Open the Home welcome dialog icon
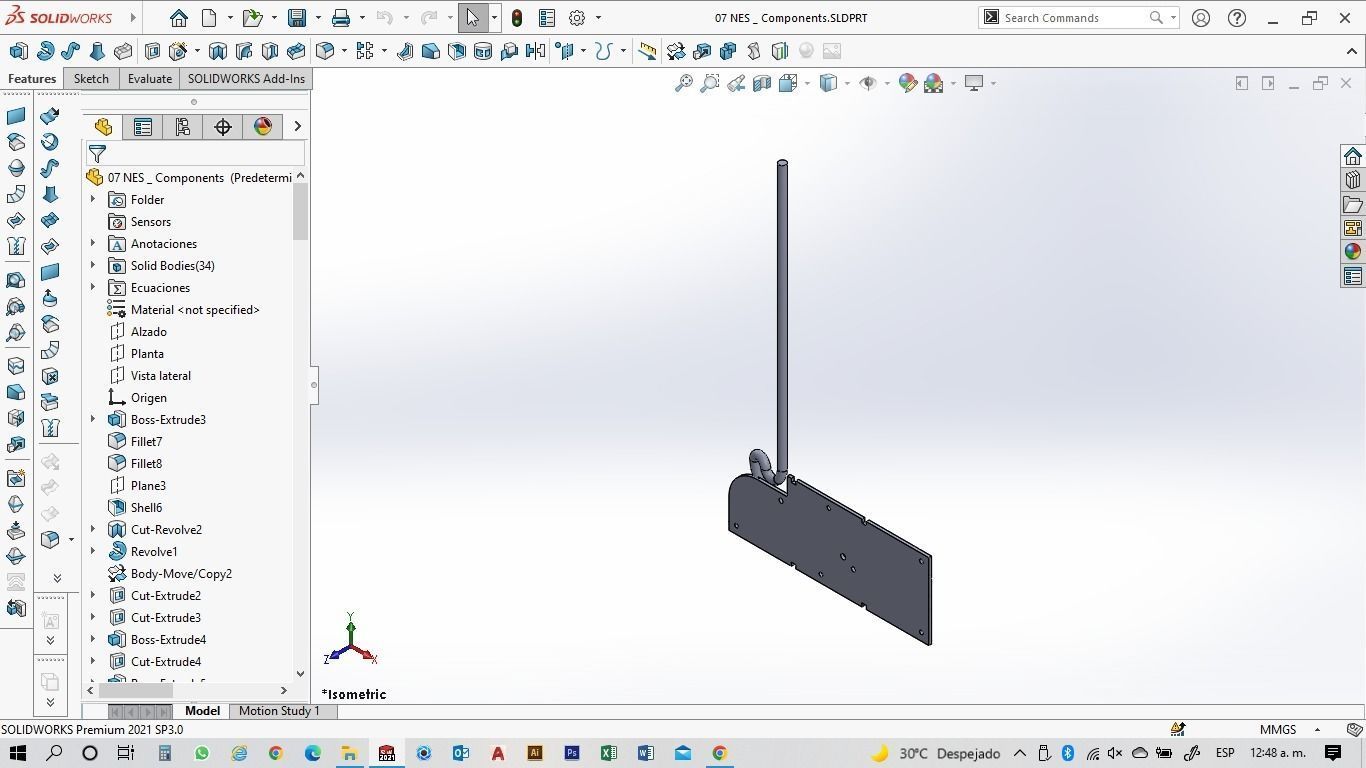Viewport: 1366px width, 768px height. (x=178, y=18)
